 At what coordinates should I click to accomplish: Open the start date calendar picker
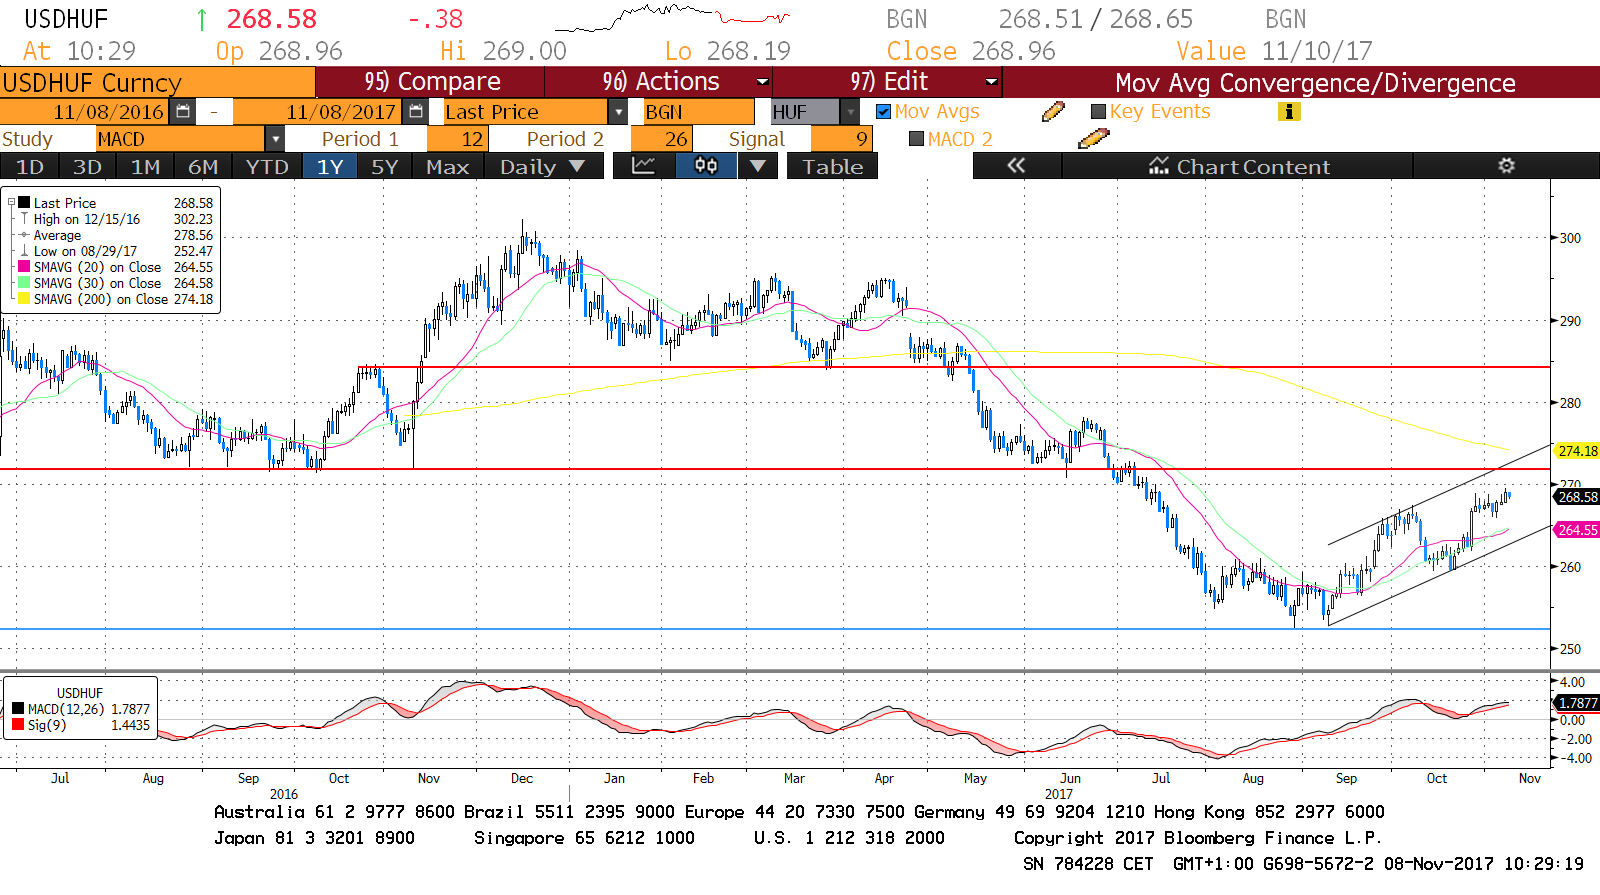pos(182,112)
